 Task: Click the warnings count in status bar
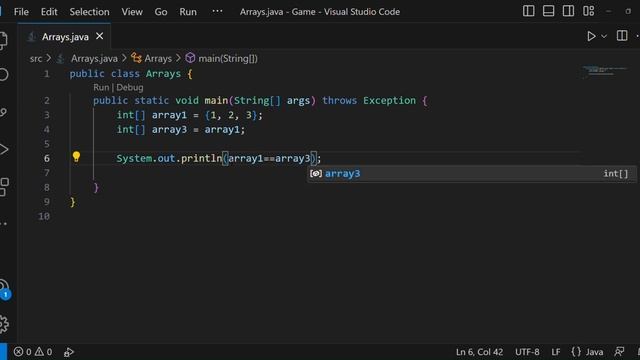tap(43, 351)
